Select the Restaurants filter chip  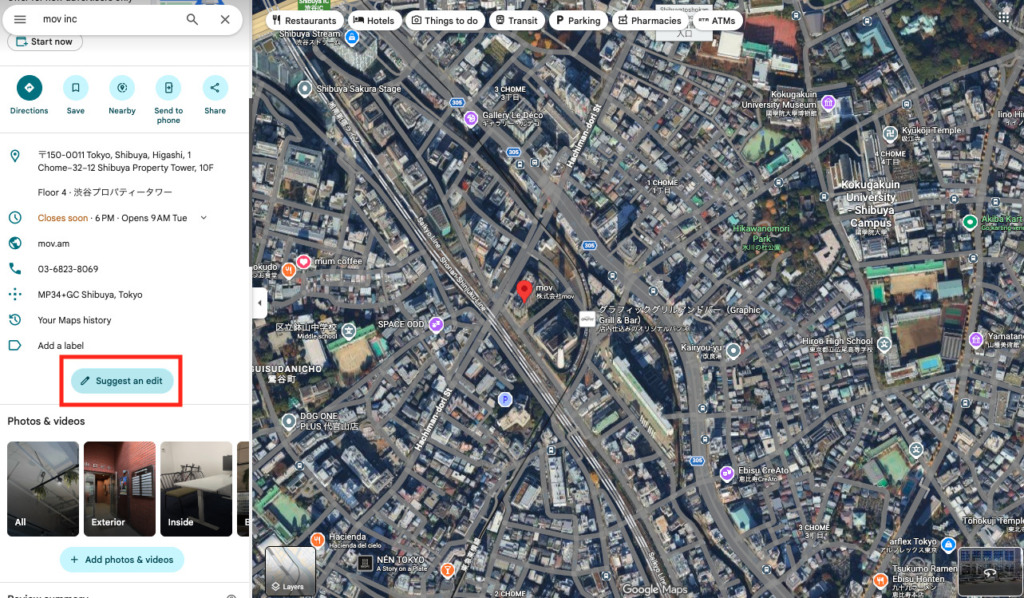pos(302,20)
